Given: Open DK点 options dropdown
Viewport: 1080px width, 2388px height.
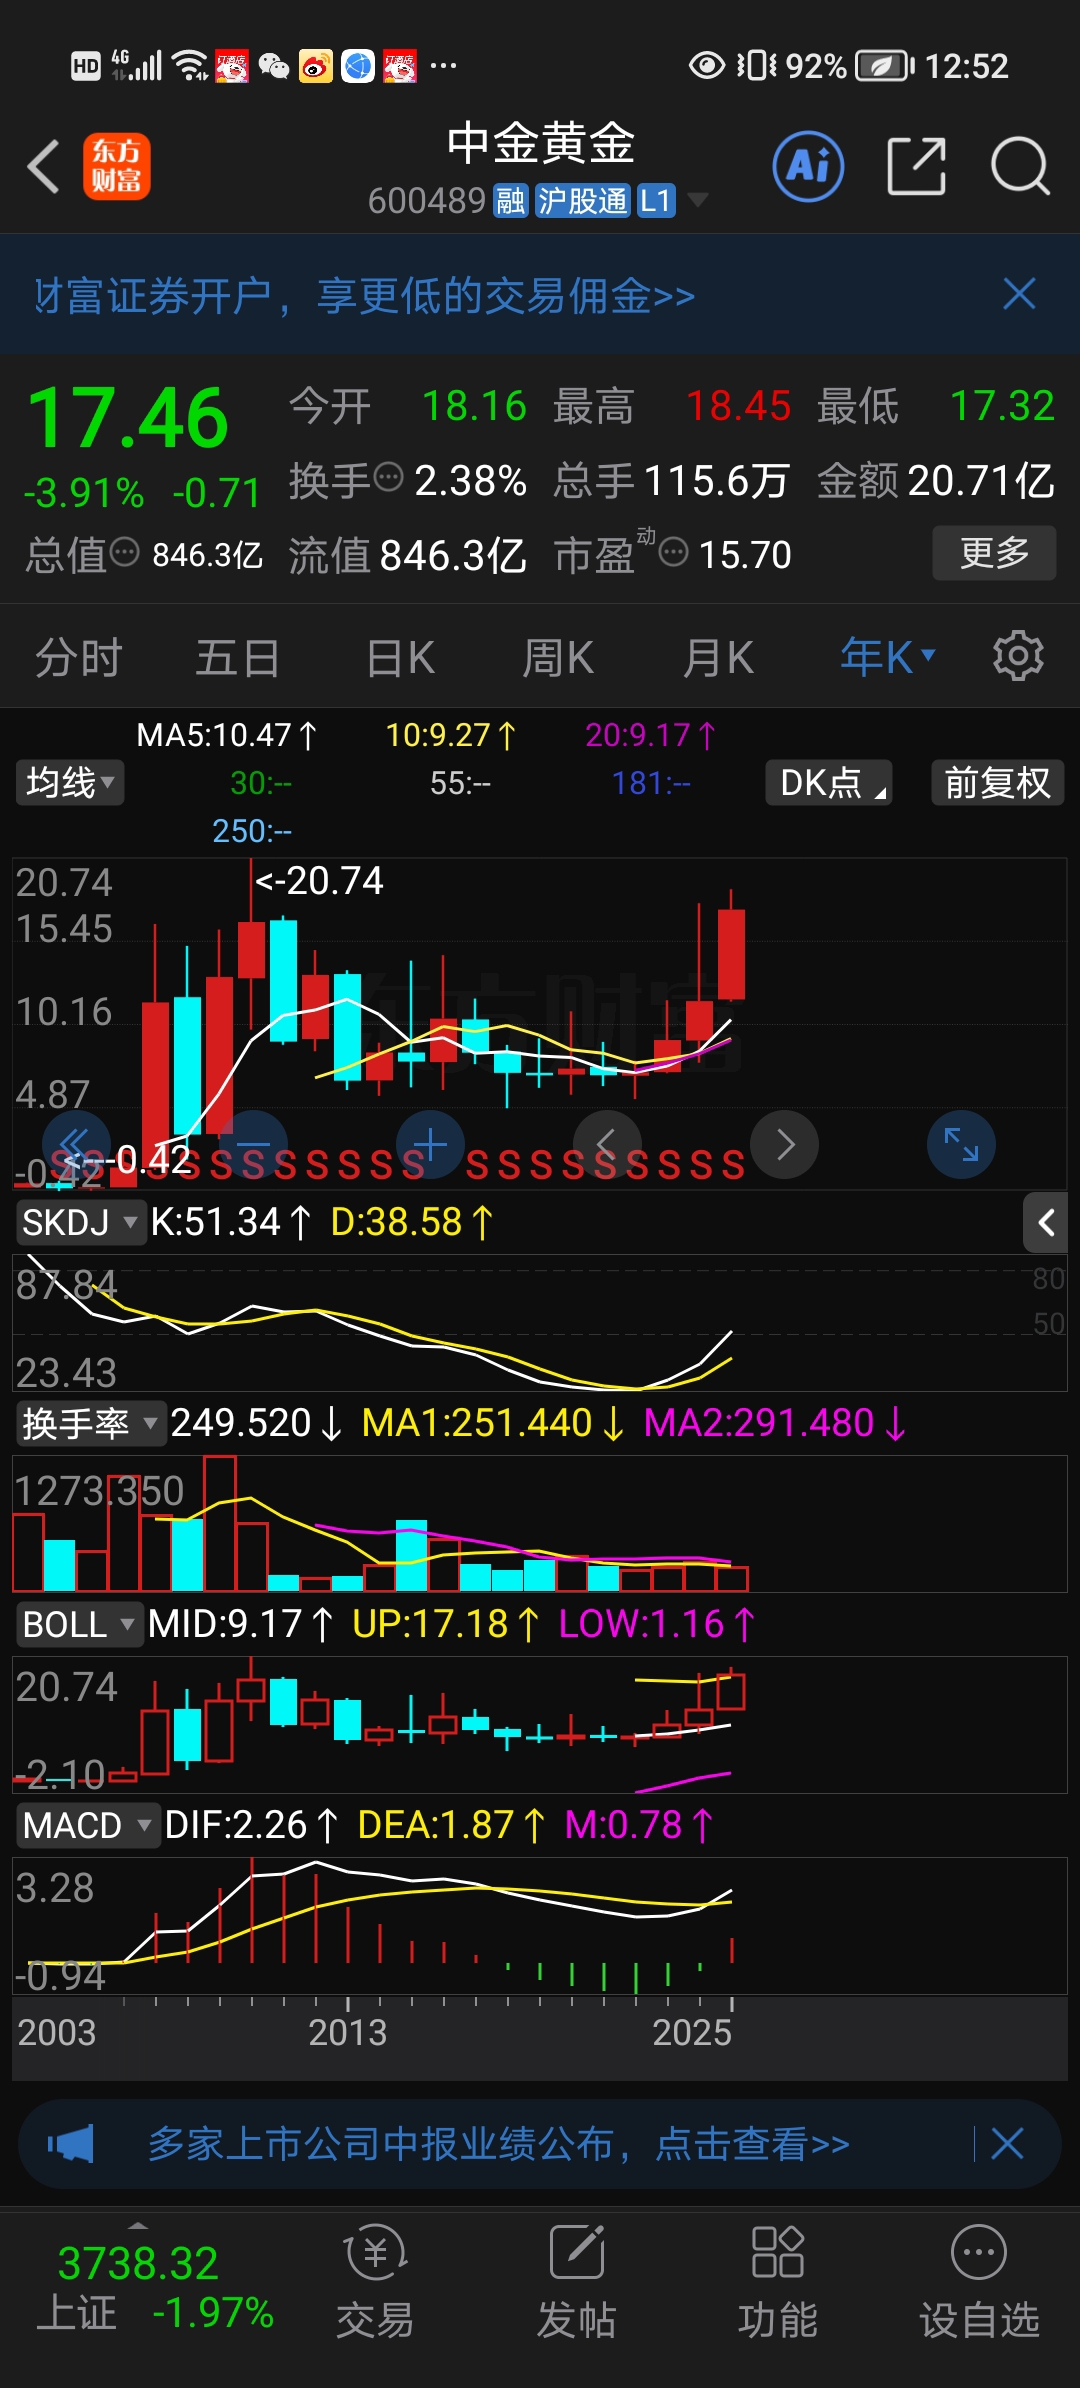Looking at the screenshot, I should 829,782.
